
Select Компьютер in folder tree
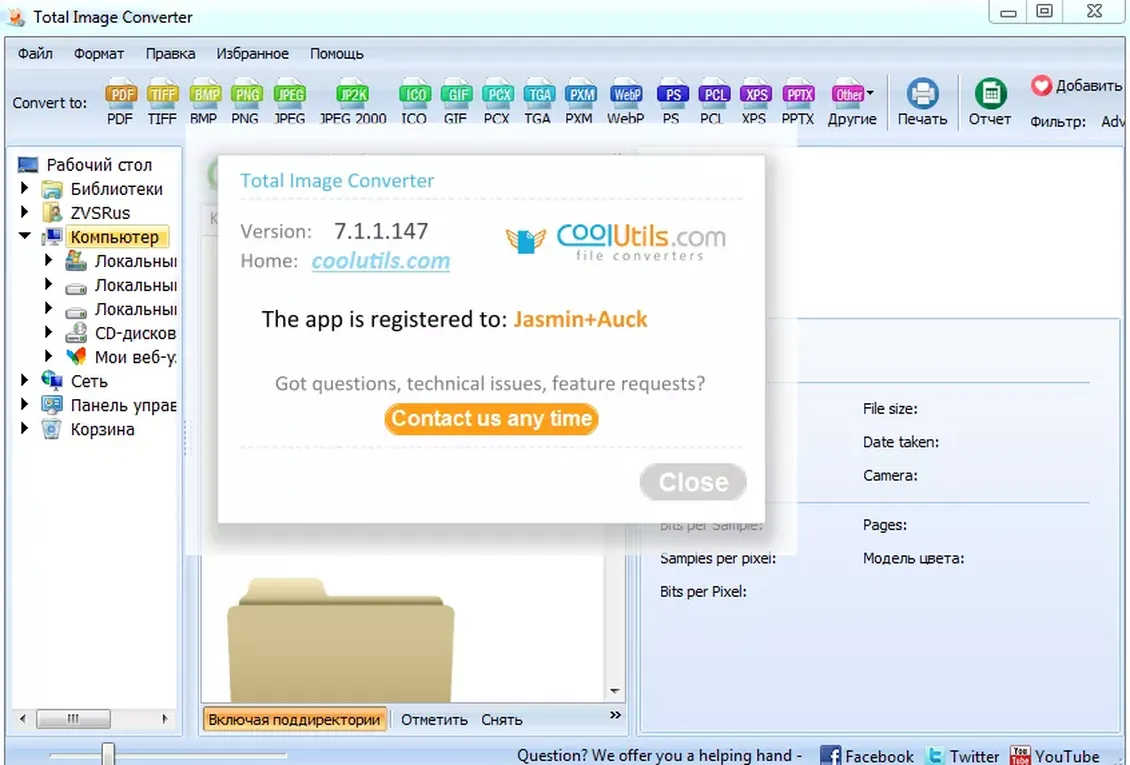115,237
